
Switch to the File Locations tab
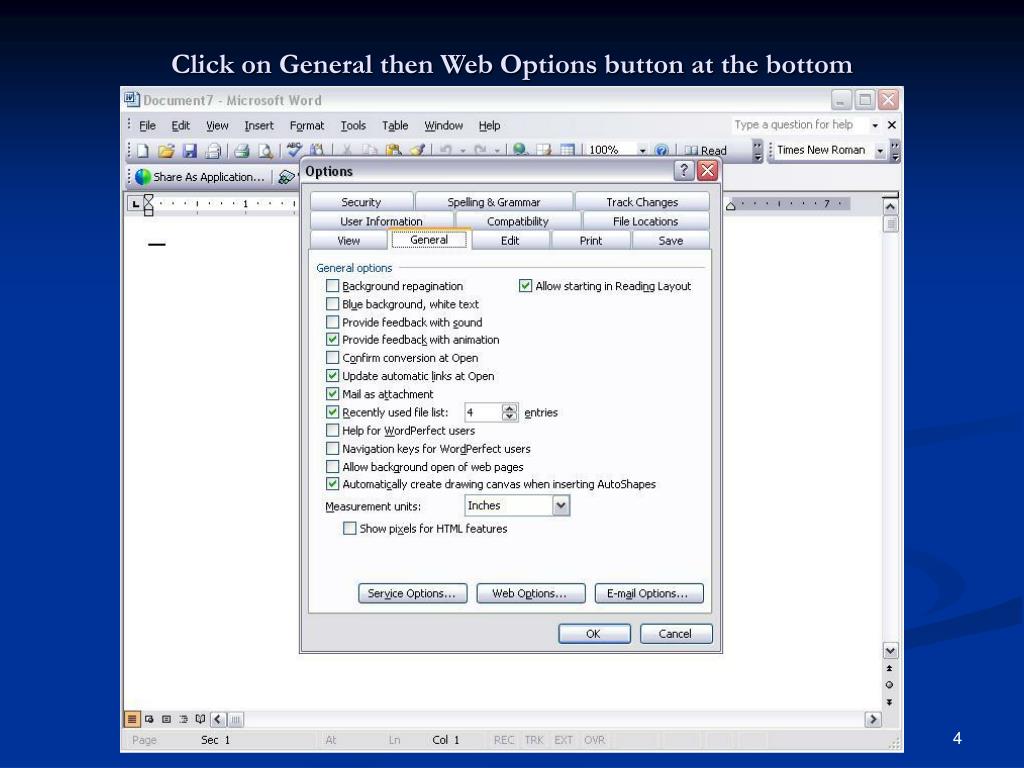645,221
